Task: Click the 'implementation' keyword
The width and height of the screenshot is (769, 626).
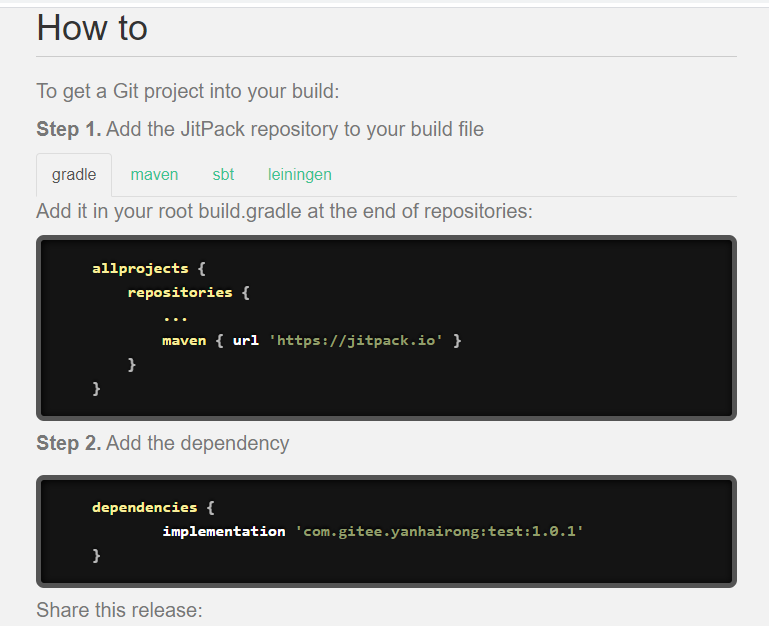Action: pos(224,531)
